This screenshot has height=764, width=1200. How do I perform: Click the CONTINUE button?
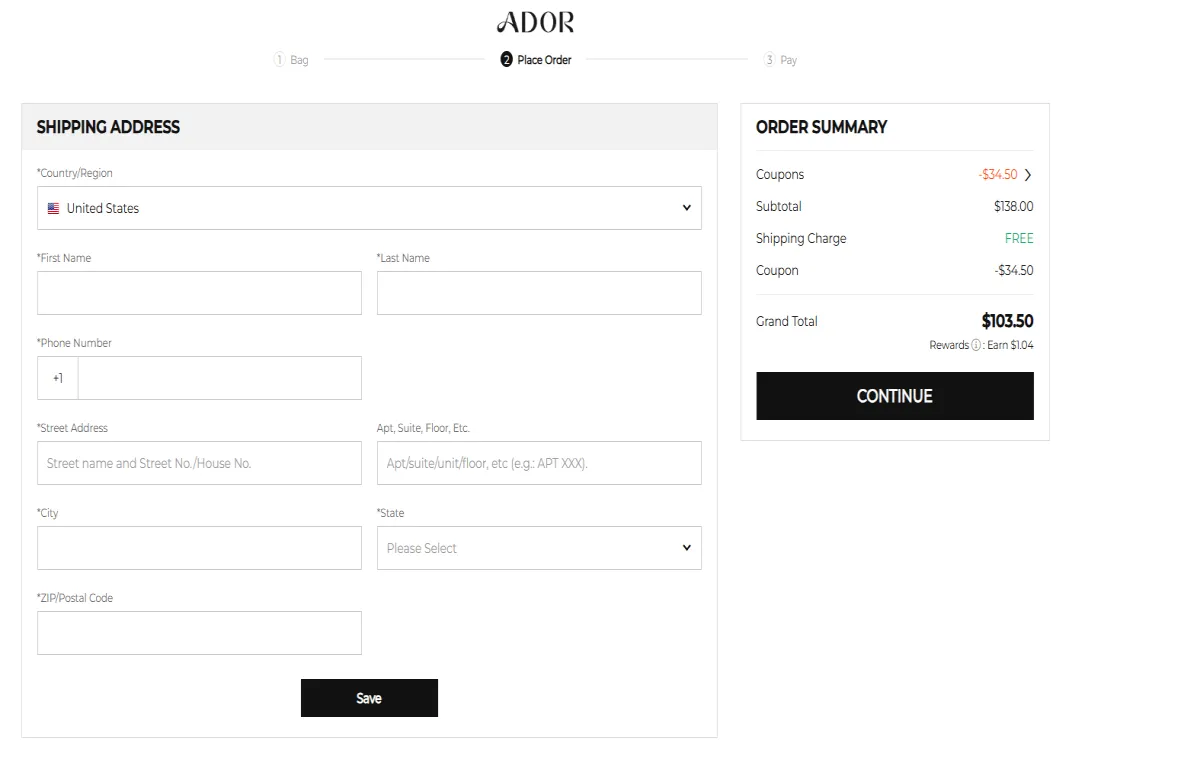pos(894,396)
